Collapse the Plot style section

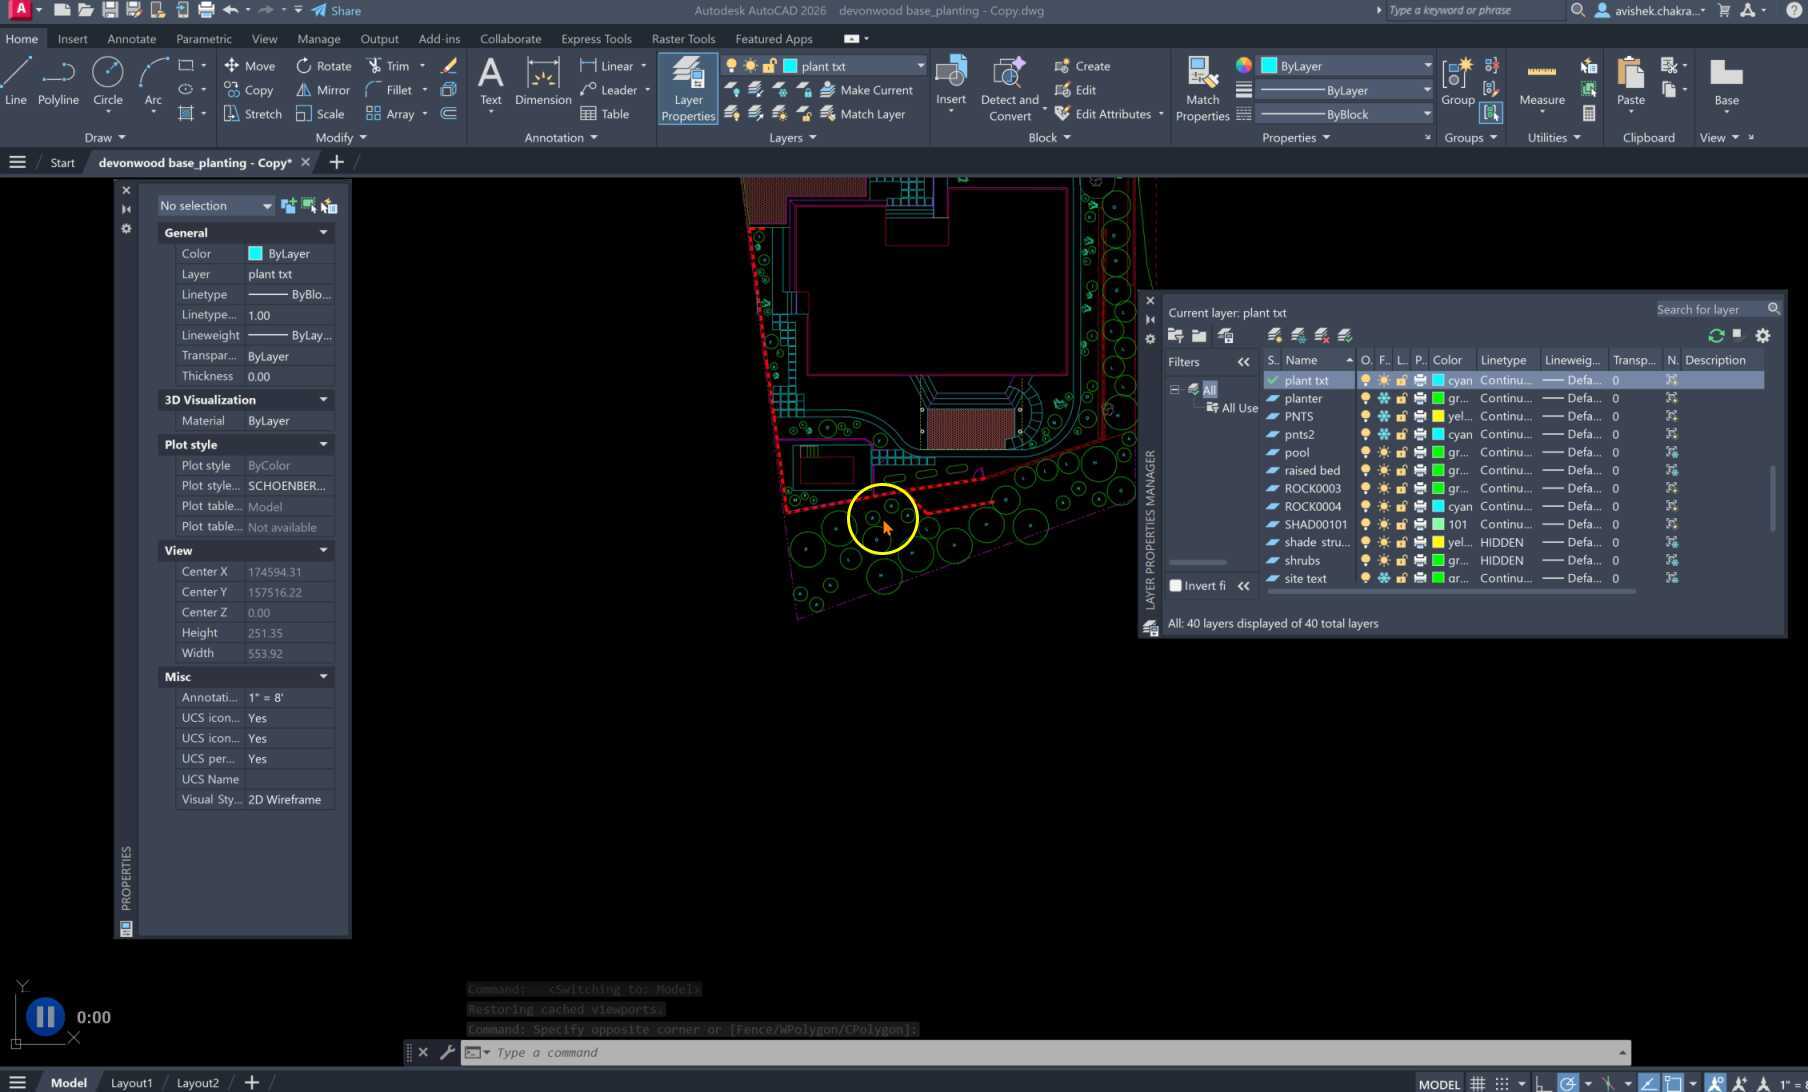[323, 445]
